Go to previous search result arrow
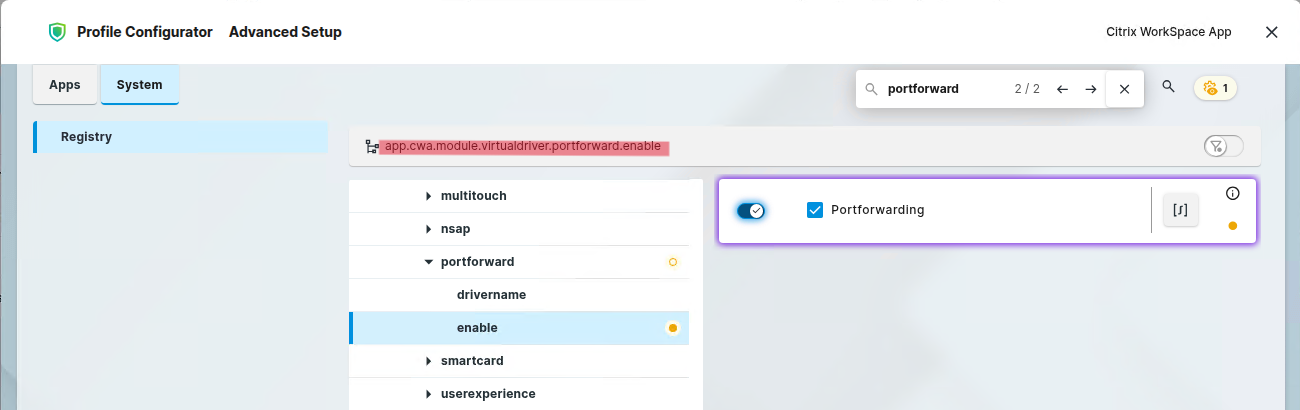The image size is (1300, 410). 1062,89
